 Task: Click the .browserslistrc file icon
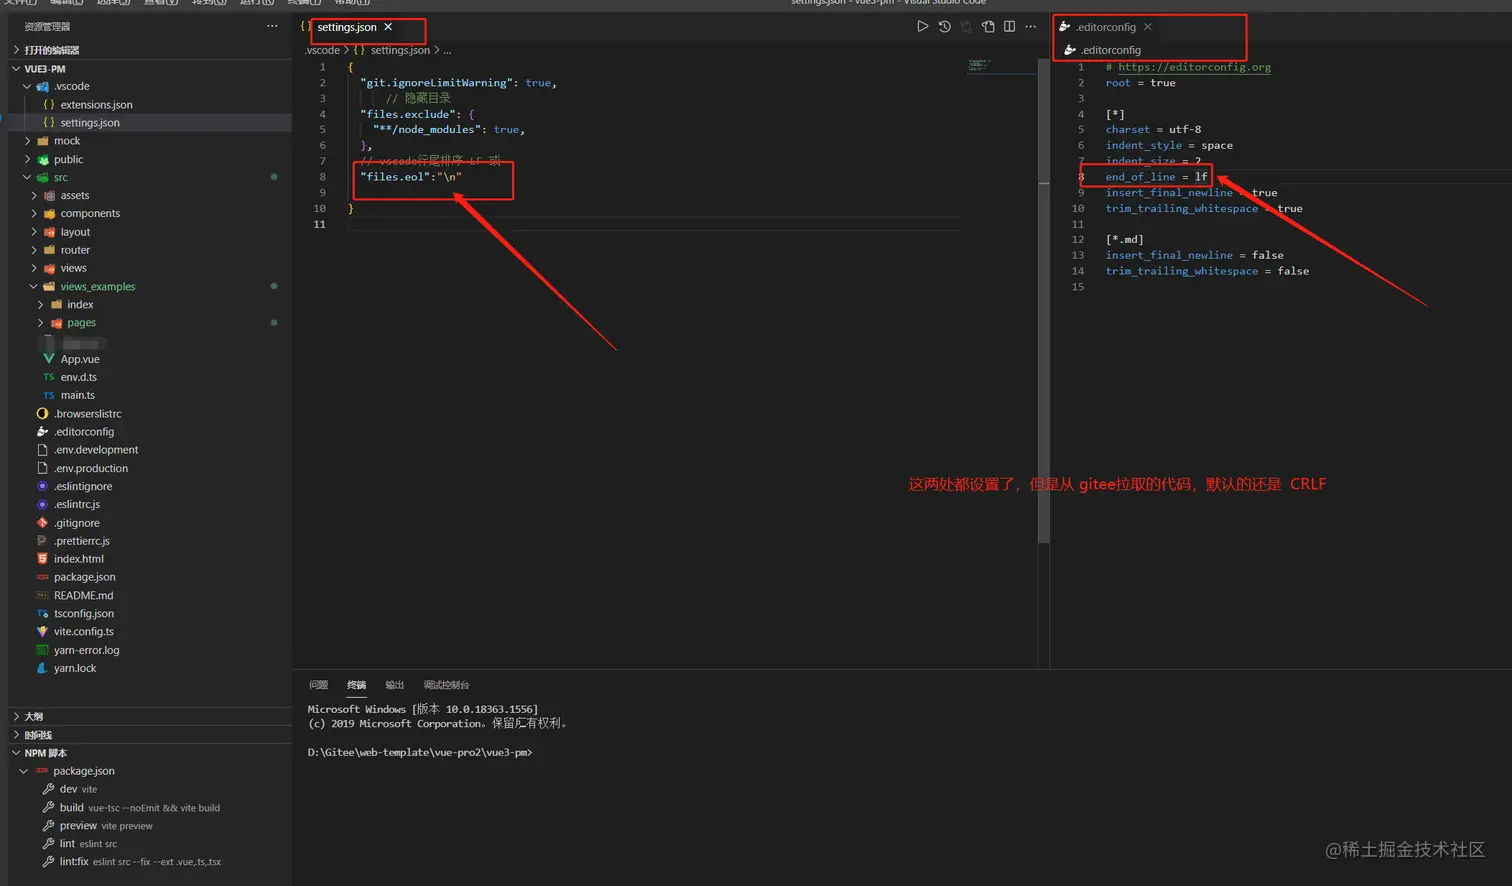pyautogui.click(x=42, y=413)
